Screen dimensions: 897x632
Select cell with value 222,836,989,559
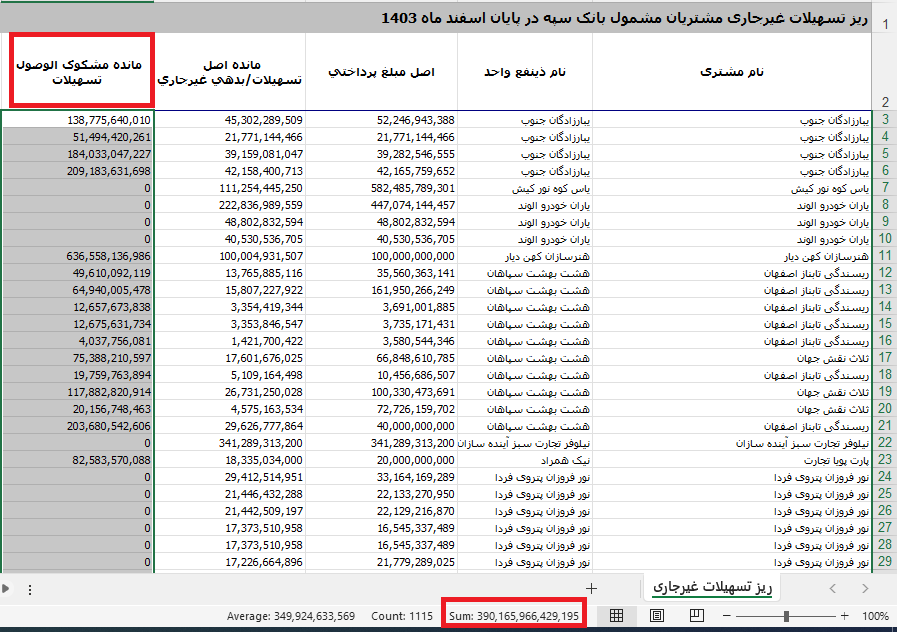point(230,205)
